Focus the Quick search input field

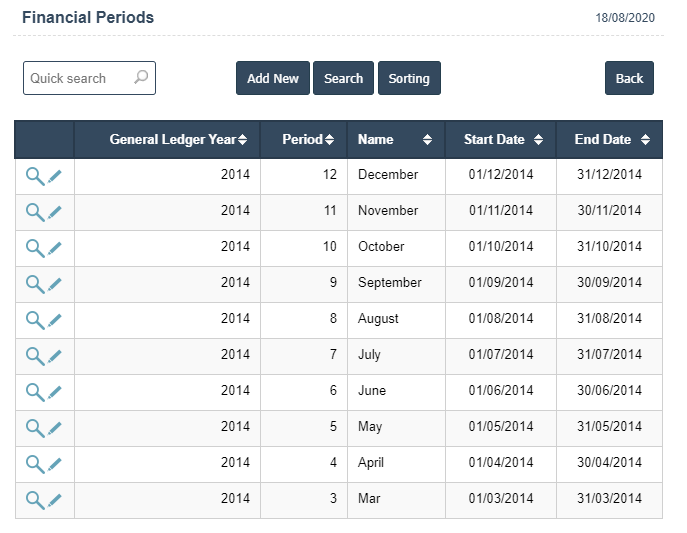[x=78, y=78]
